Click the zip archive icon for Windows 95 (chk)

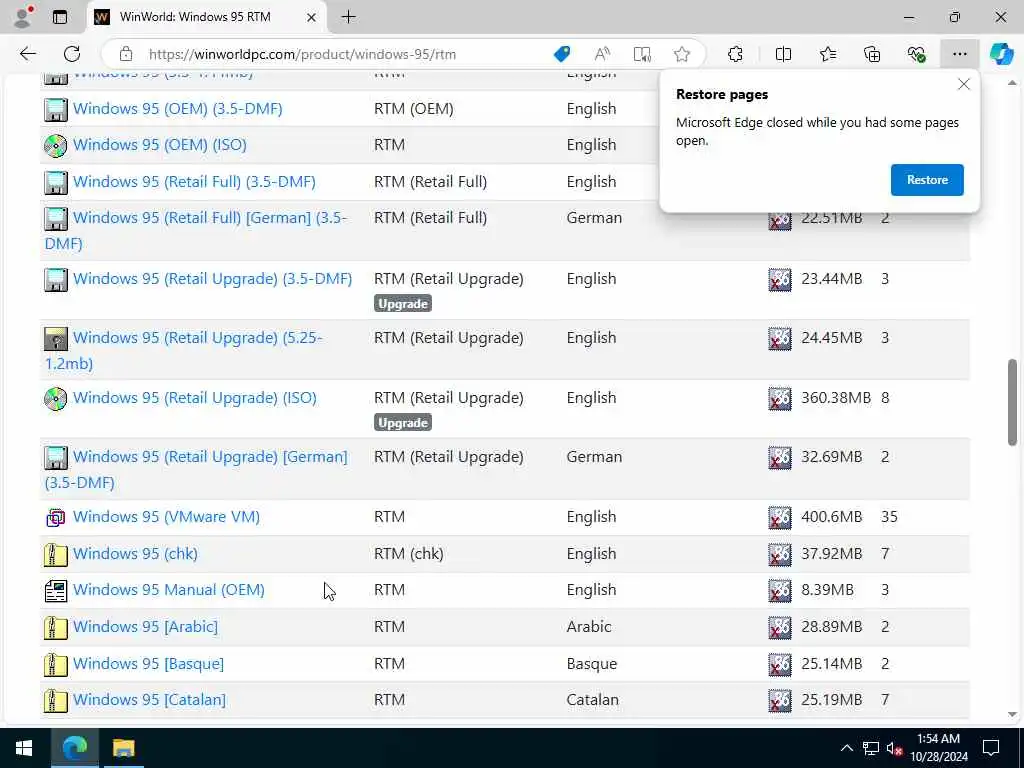coord(56,554)
